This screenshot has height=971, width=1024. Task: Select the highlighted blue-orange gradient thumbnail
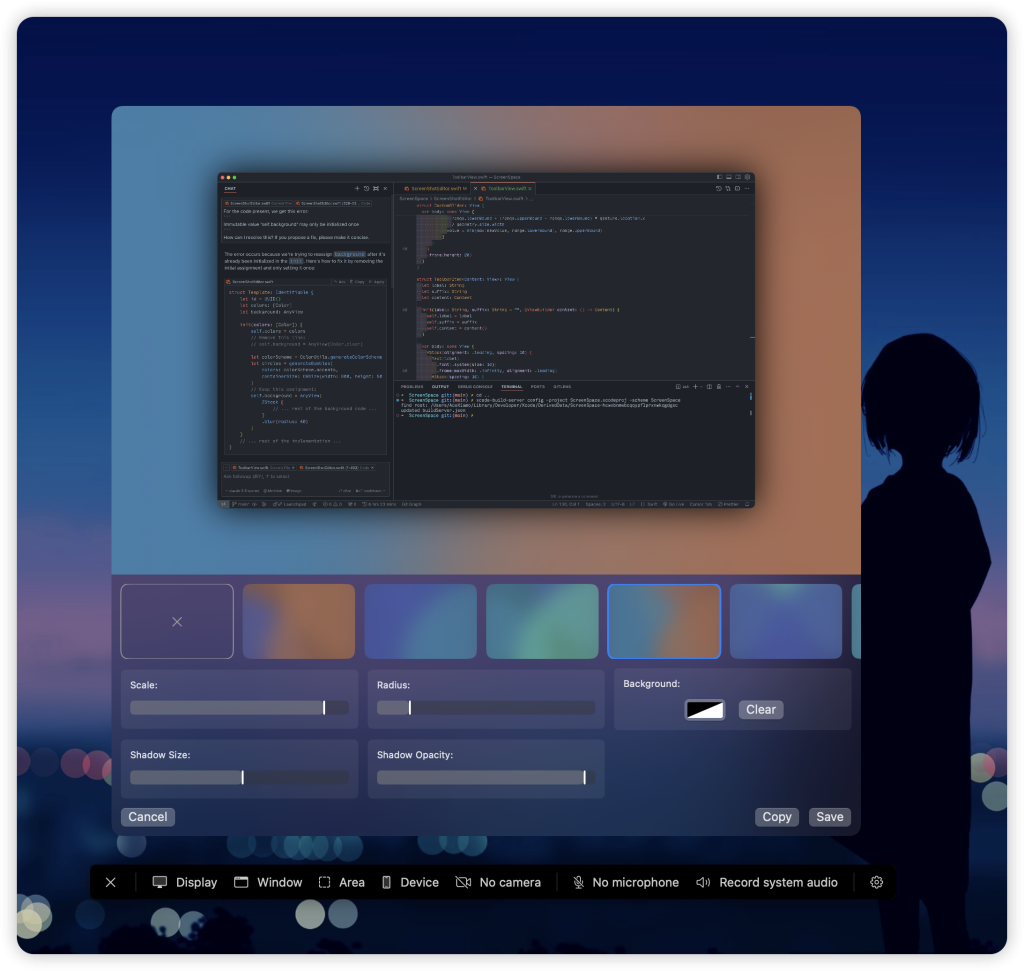664,621
